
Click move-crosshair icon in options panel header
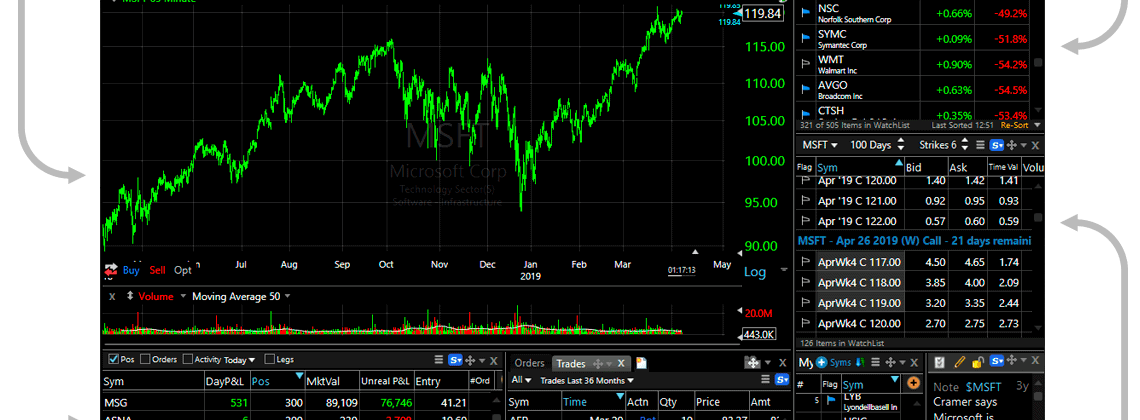tap(1012, 145)
